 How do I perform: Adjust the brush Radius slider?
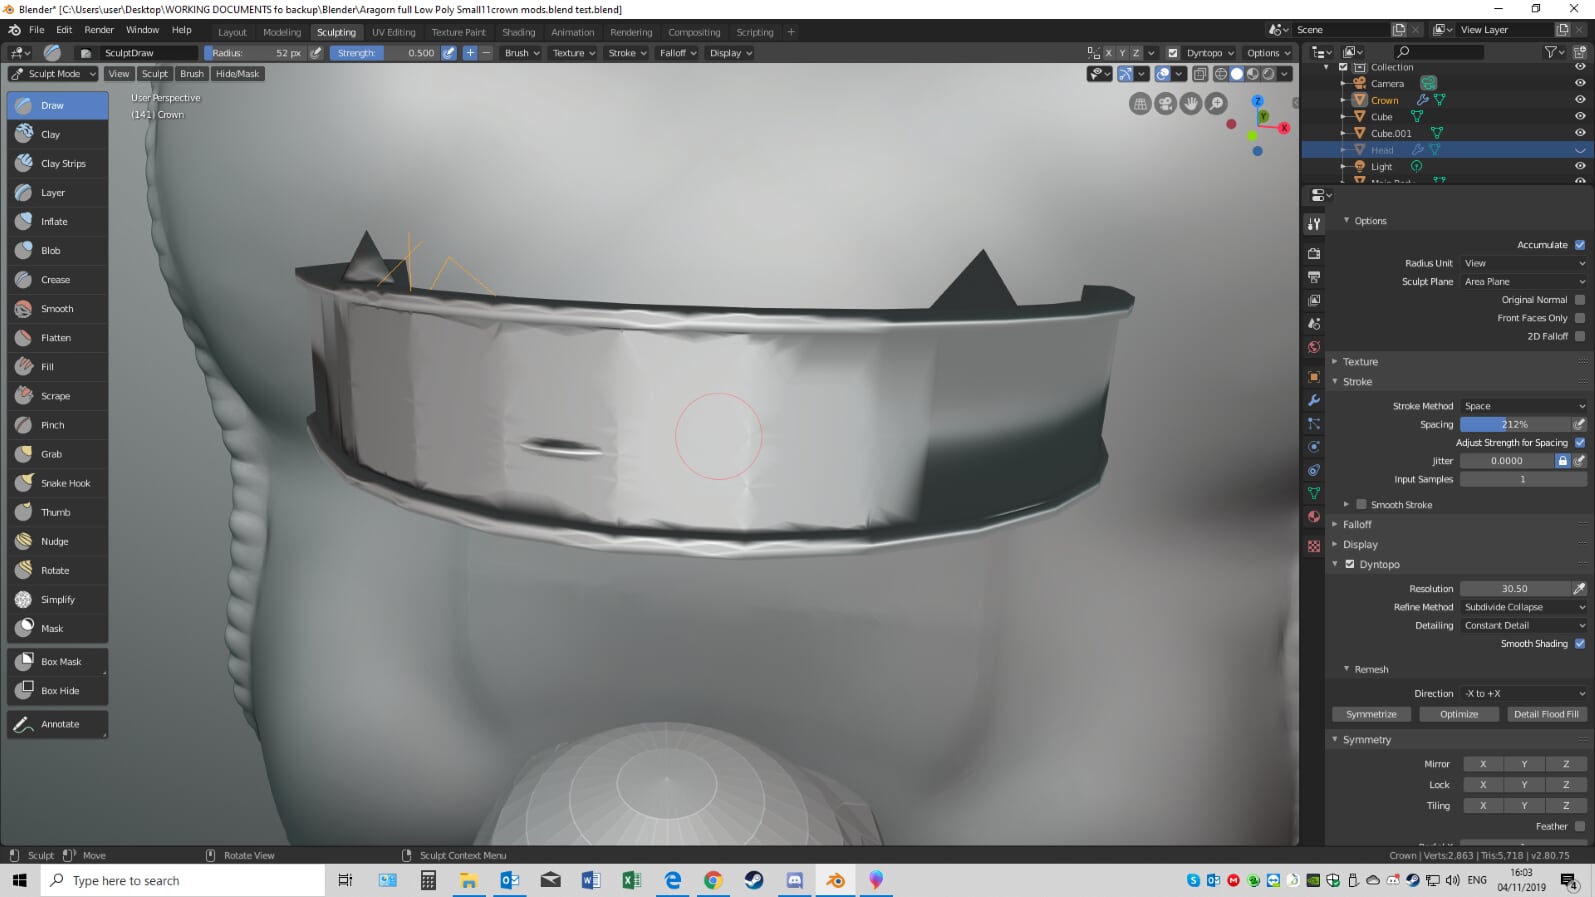pos(255,53)
